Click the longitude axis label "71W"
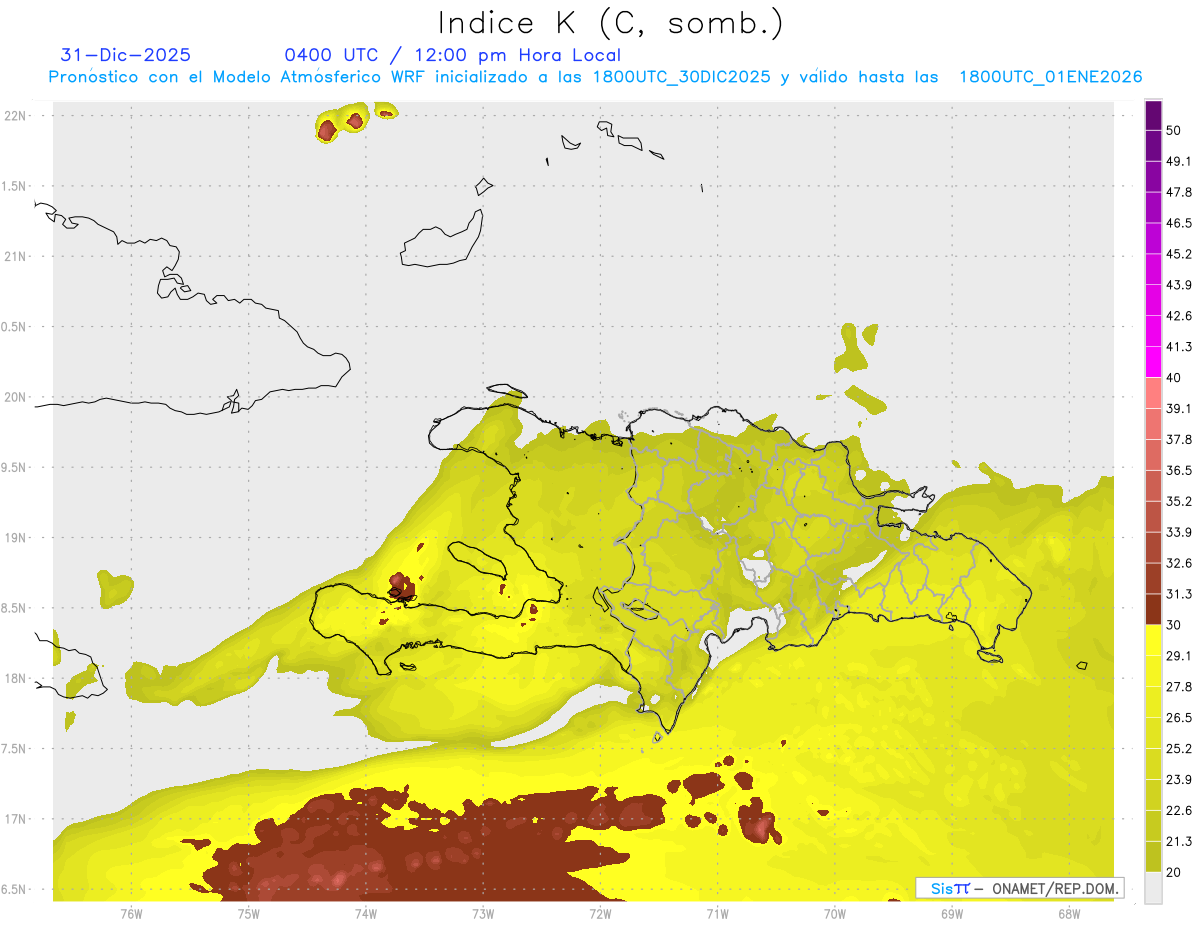This screenshot has height=927, width=1200. tap(717, 913)
